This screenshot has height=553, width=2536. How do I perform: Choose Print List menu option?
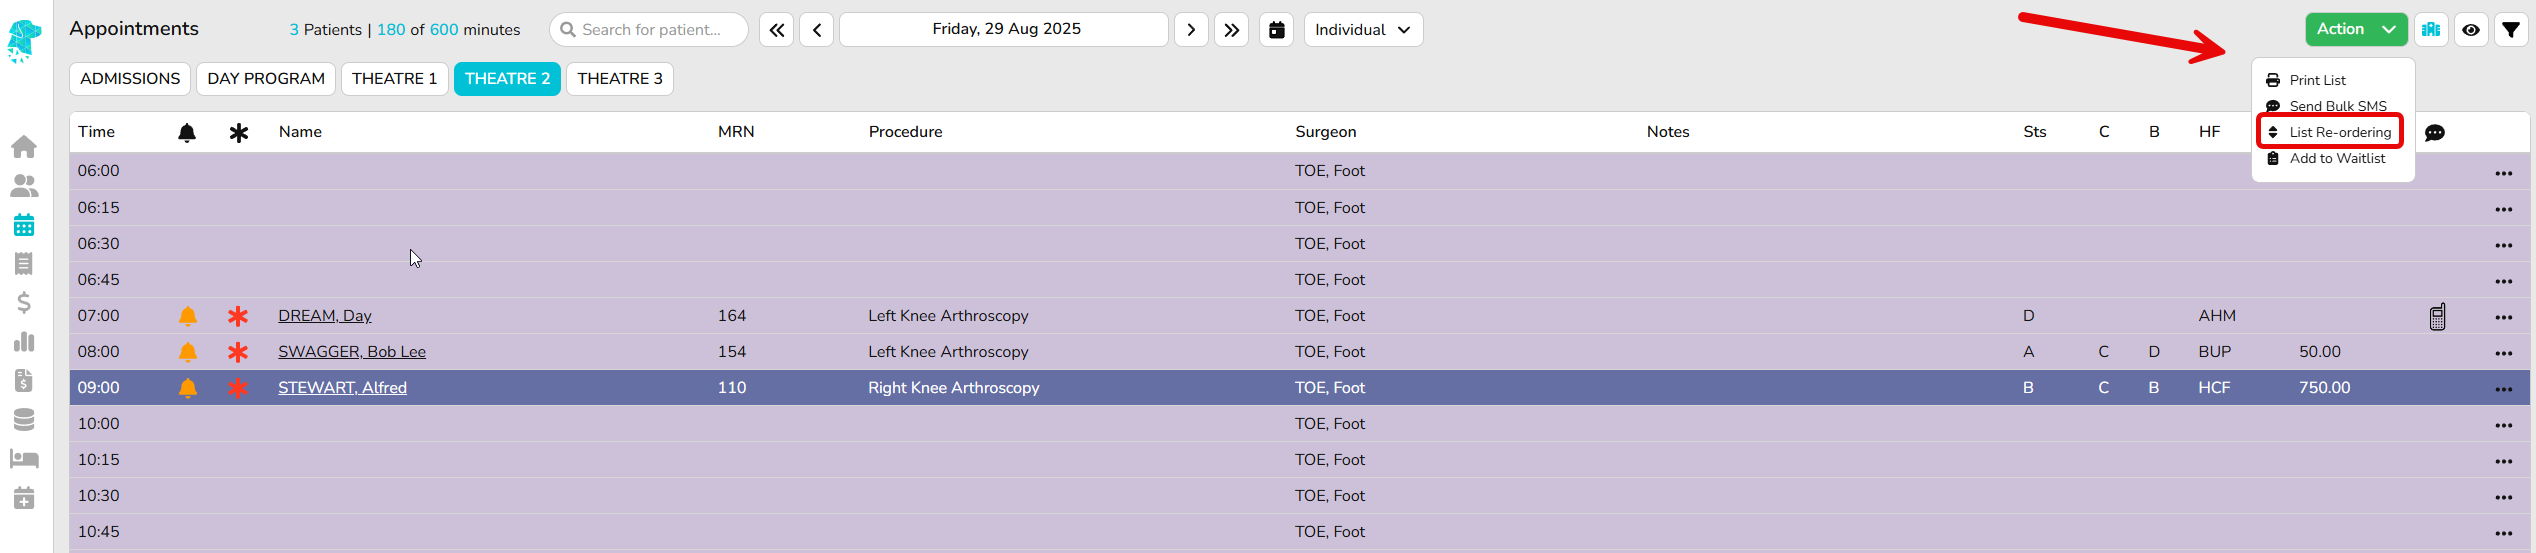(x=2317, y=80)
